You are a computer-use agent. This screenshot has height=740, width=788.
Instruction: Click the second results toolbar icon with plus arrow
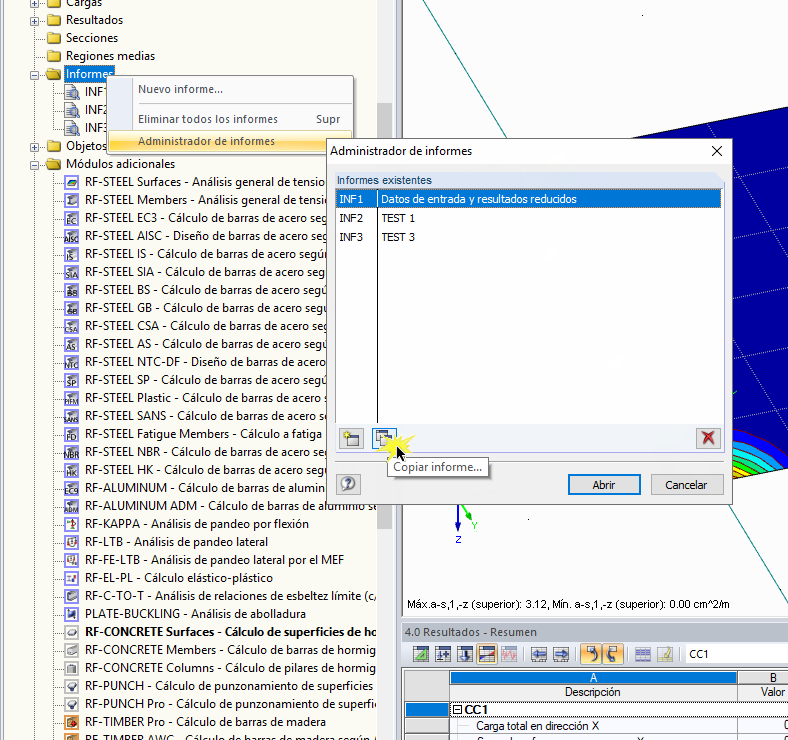click(443, 654)
